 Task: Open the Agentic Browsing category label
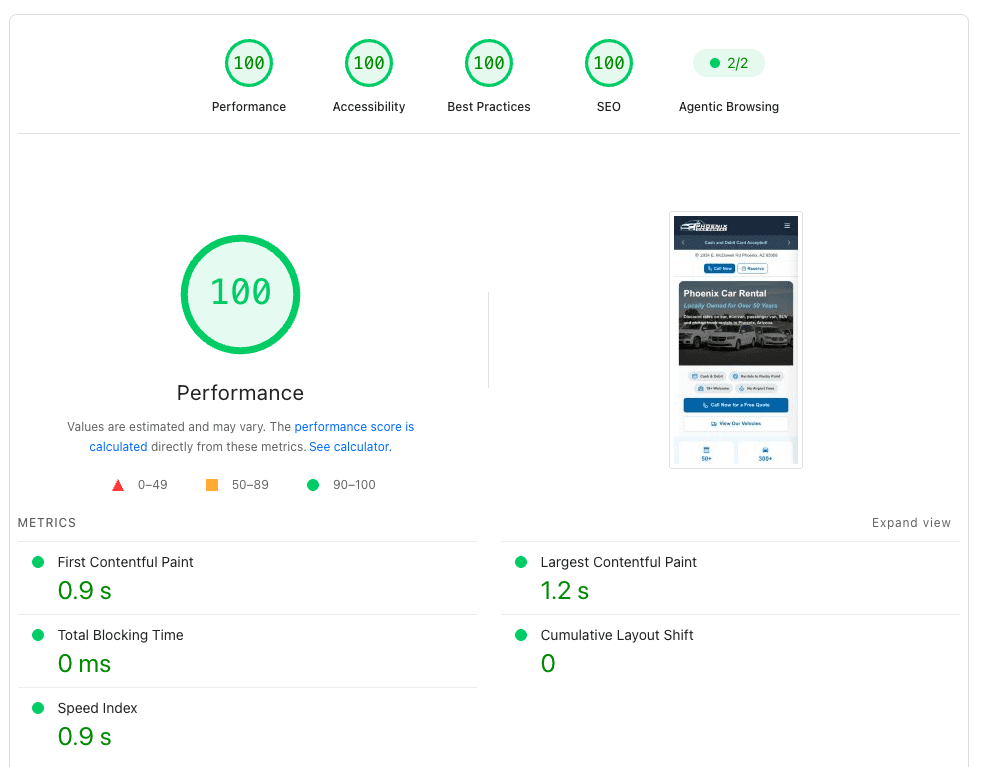click(729, 107)
